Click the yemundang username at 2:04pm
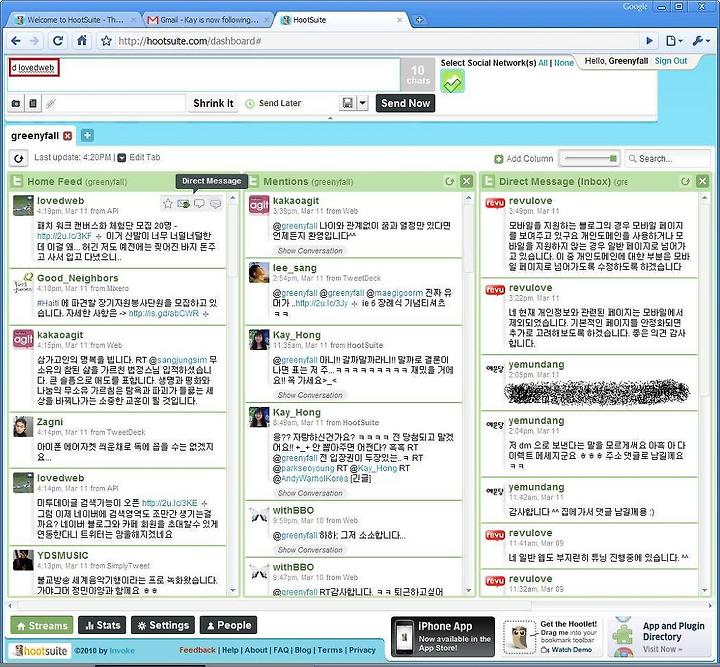 536,421
